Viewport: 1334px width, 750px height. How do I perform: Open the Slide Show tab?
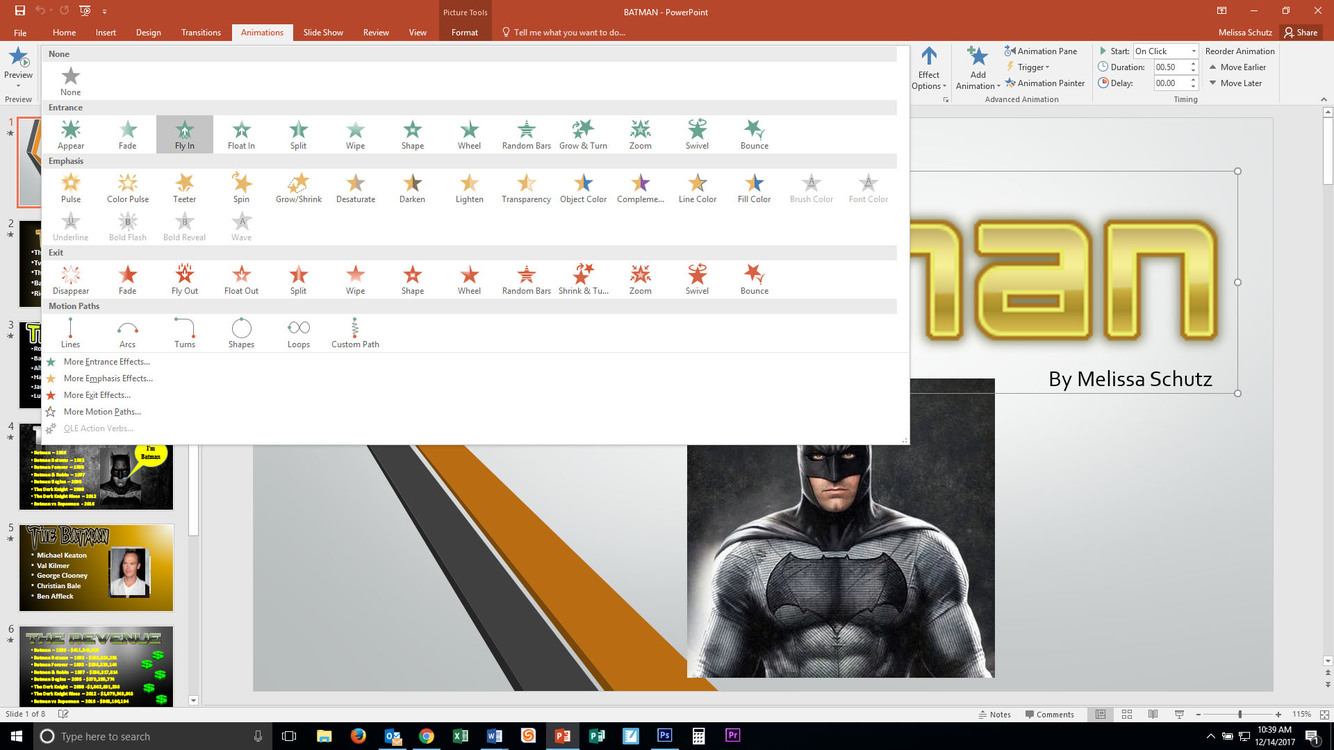pyautogui.click(x=323, y=32)
